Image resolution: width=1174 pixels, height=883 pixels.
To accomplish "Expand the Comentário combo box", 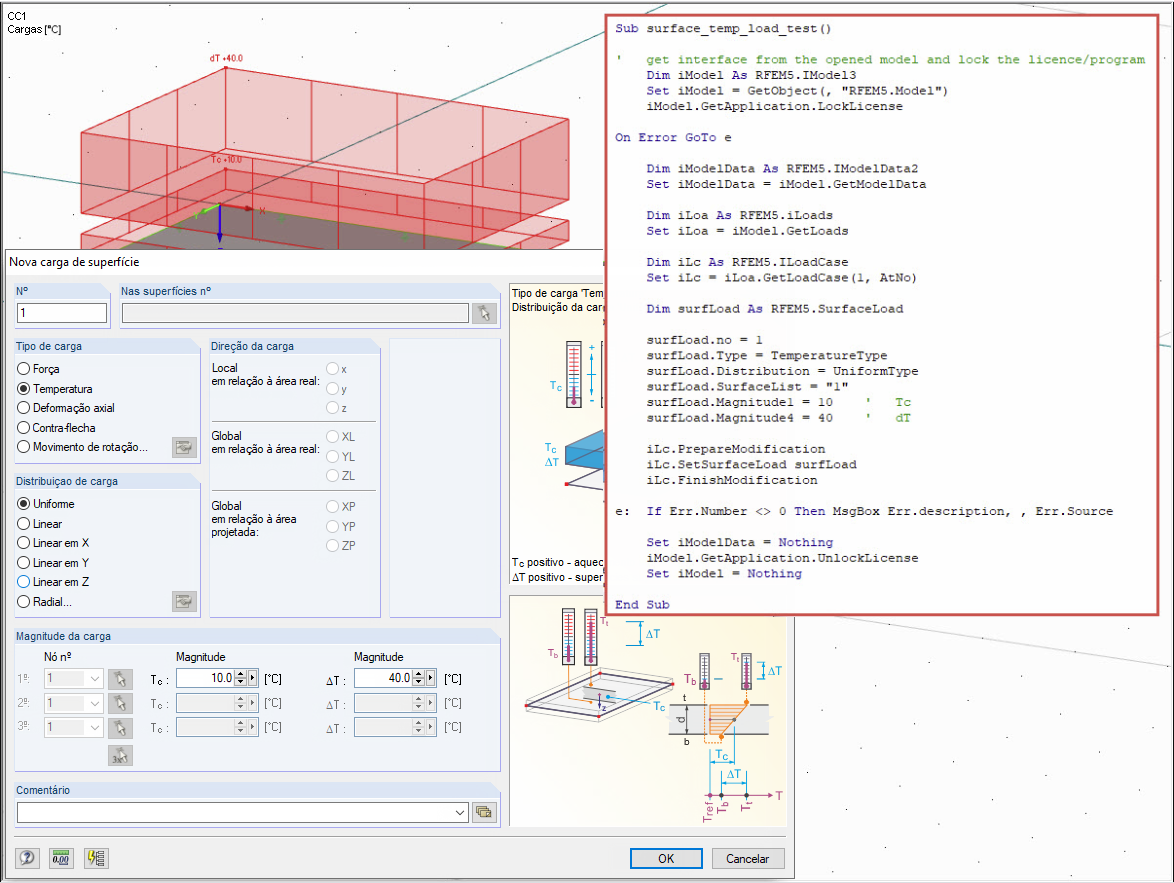I will (460, 813).
